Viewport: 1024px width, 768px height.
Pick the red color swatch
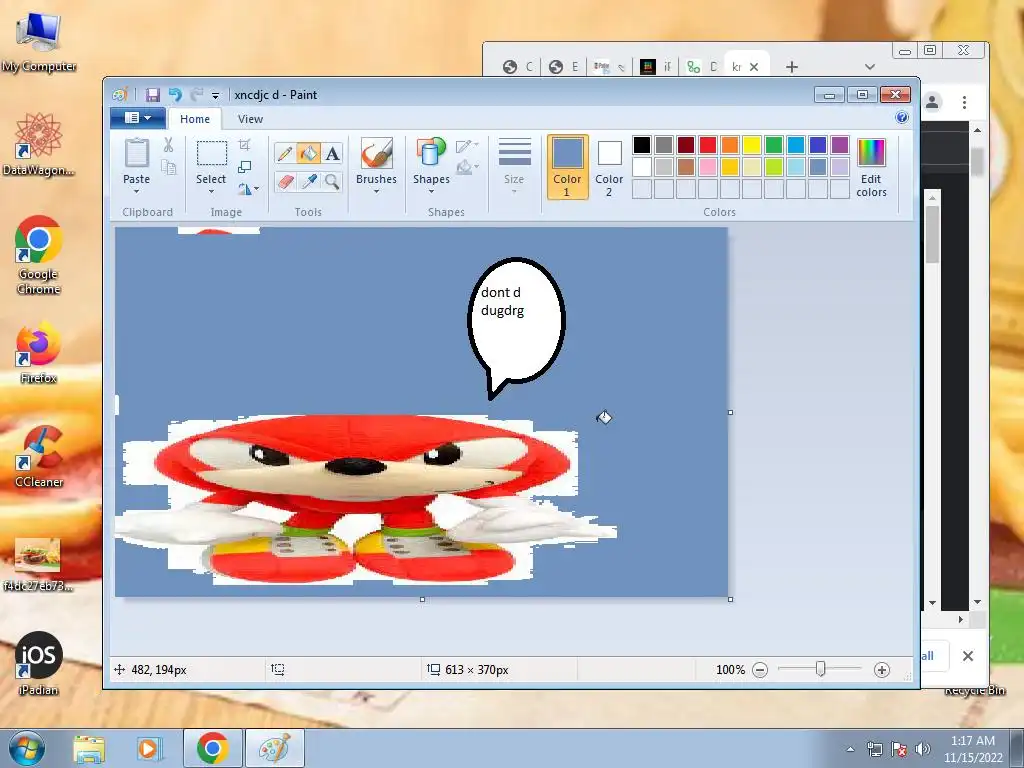pos(707,145)
